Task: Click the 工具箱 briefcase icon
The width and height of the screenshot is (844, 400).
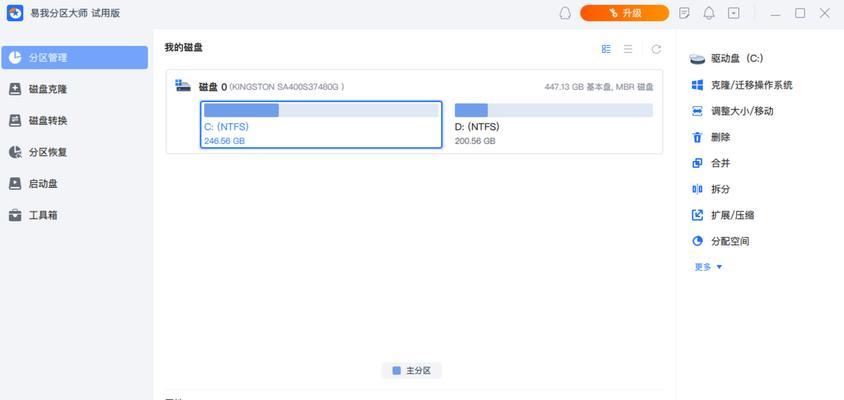Action: click(15, 215)
